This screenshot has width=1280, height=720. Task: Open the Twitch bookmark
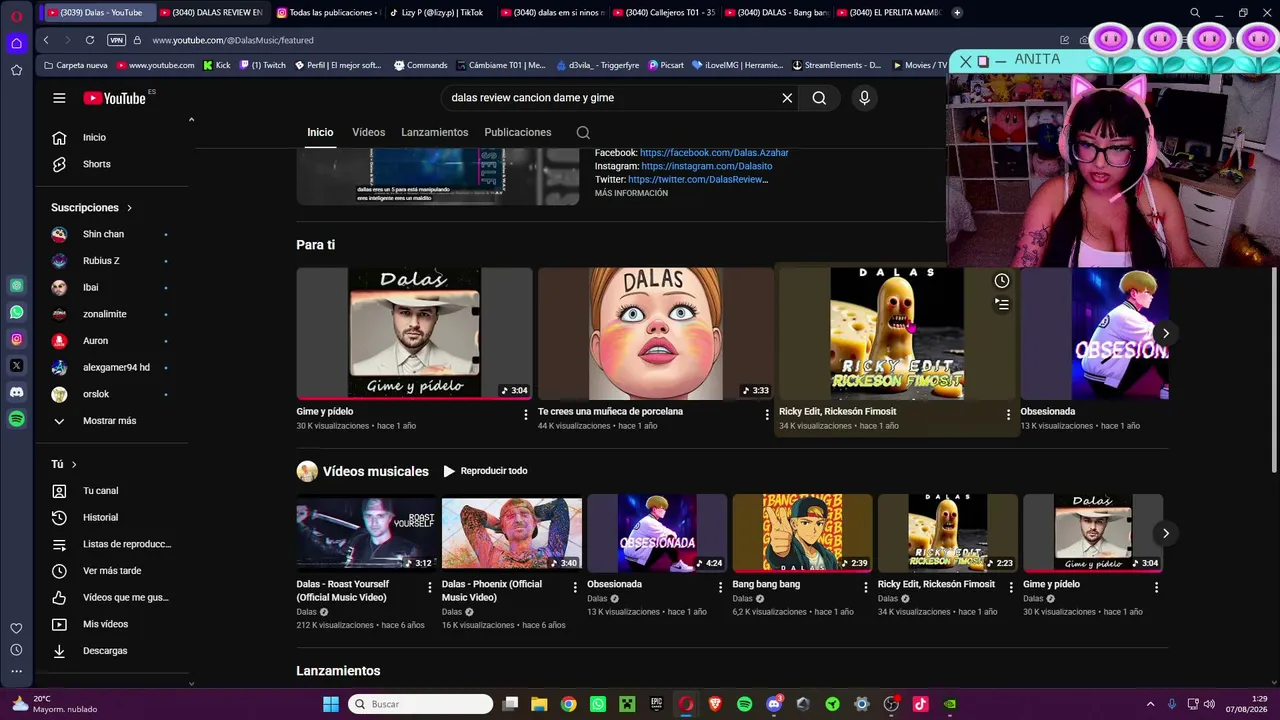[x=263, y=65]
